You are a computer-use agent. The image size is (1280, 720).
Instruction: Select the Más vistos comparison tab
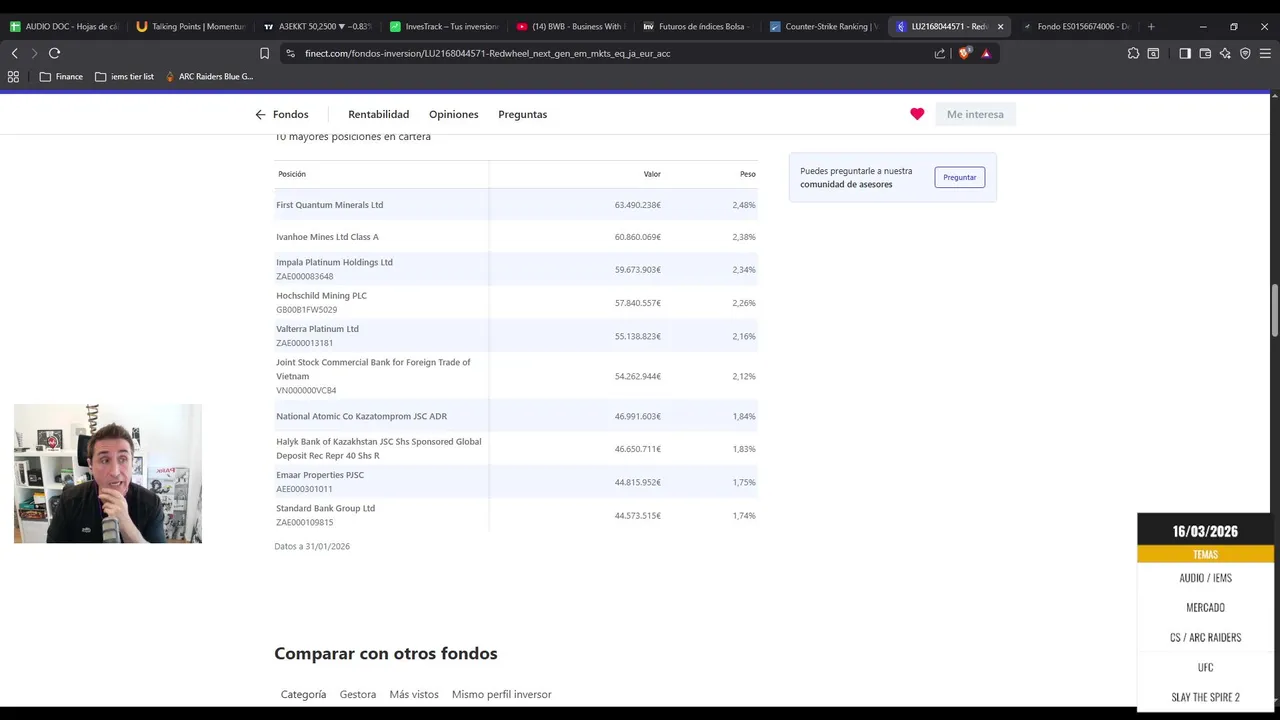[x=414, y=694]
